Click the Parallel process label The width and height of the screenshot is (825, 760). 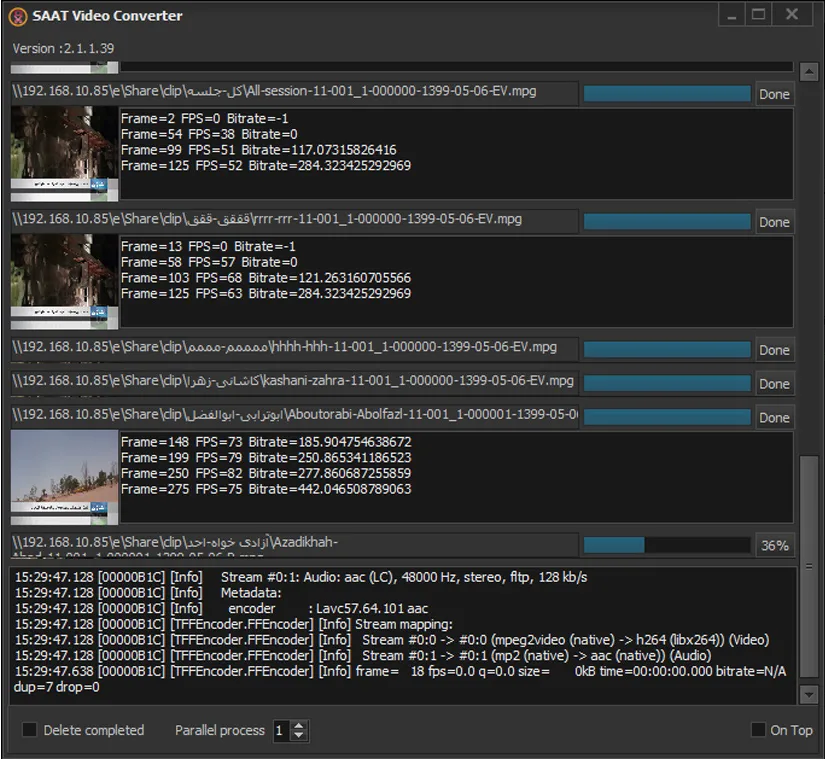point(219,731)
